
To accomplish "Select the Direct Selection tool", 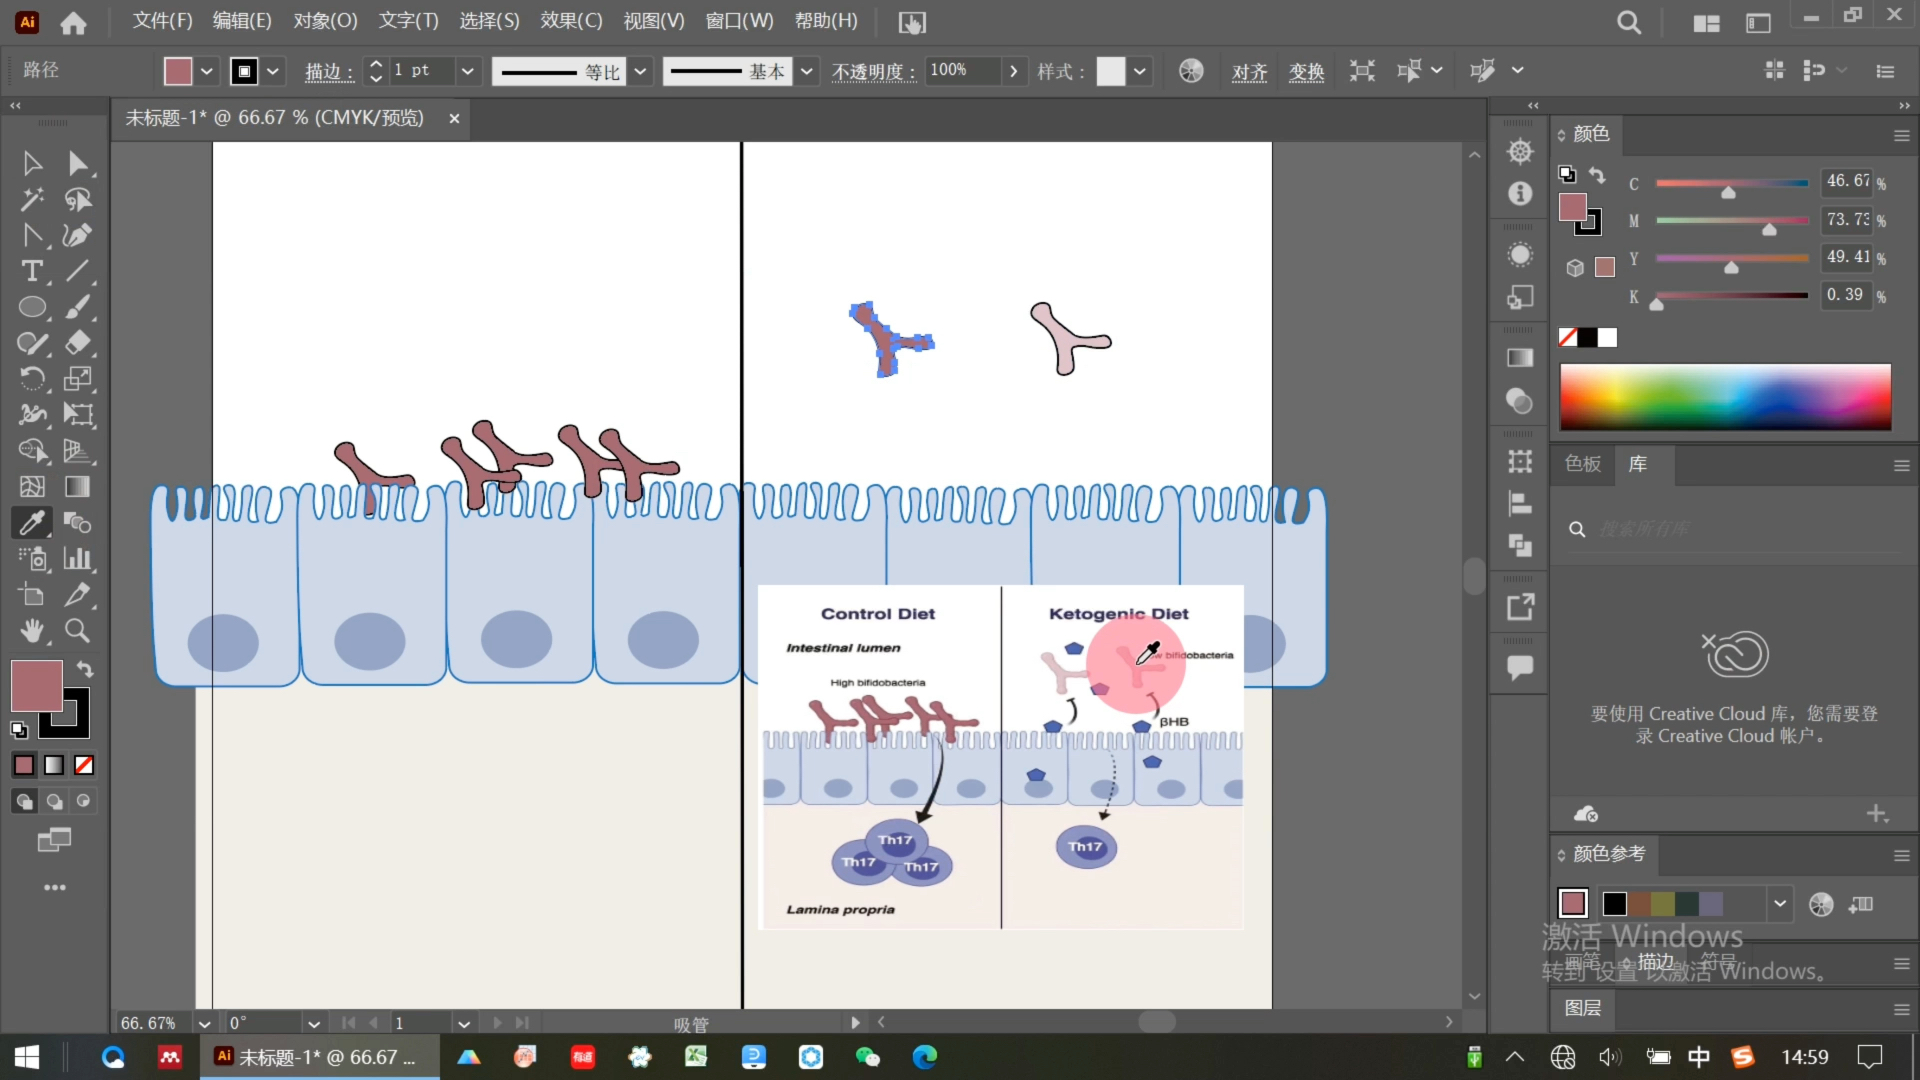I will pos(78,163).
